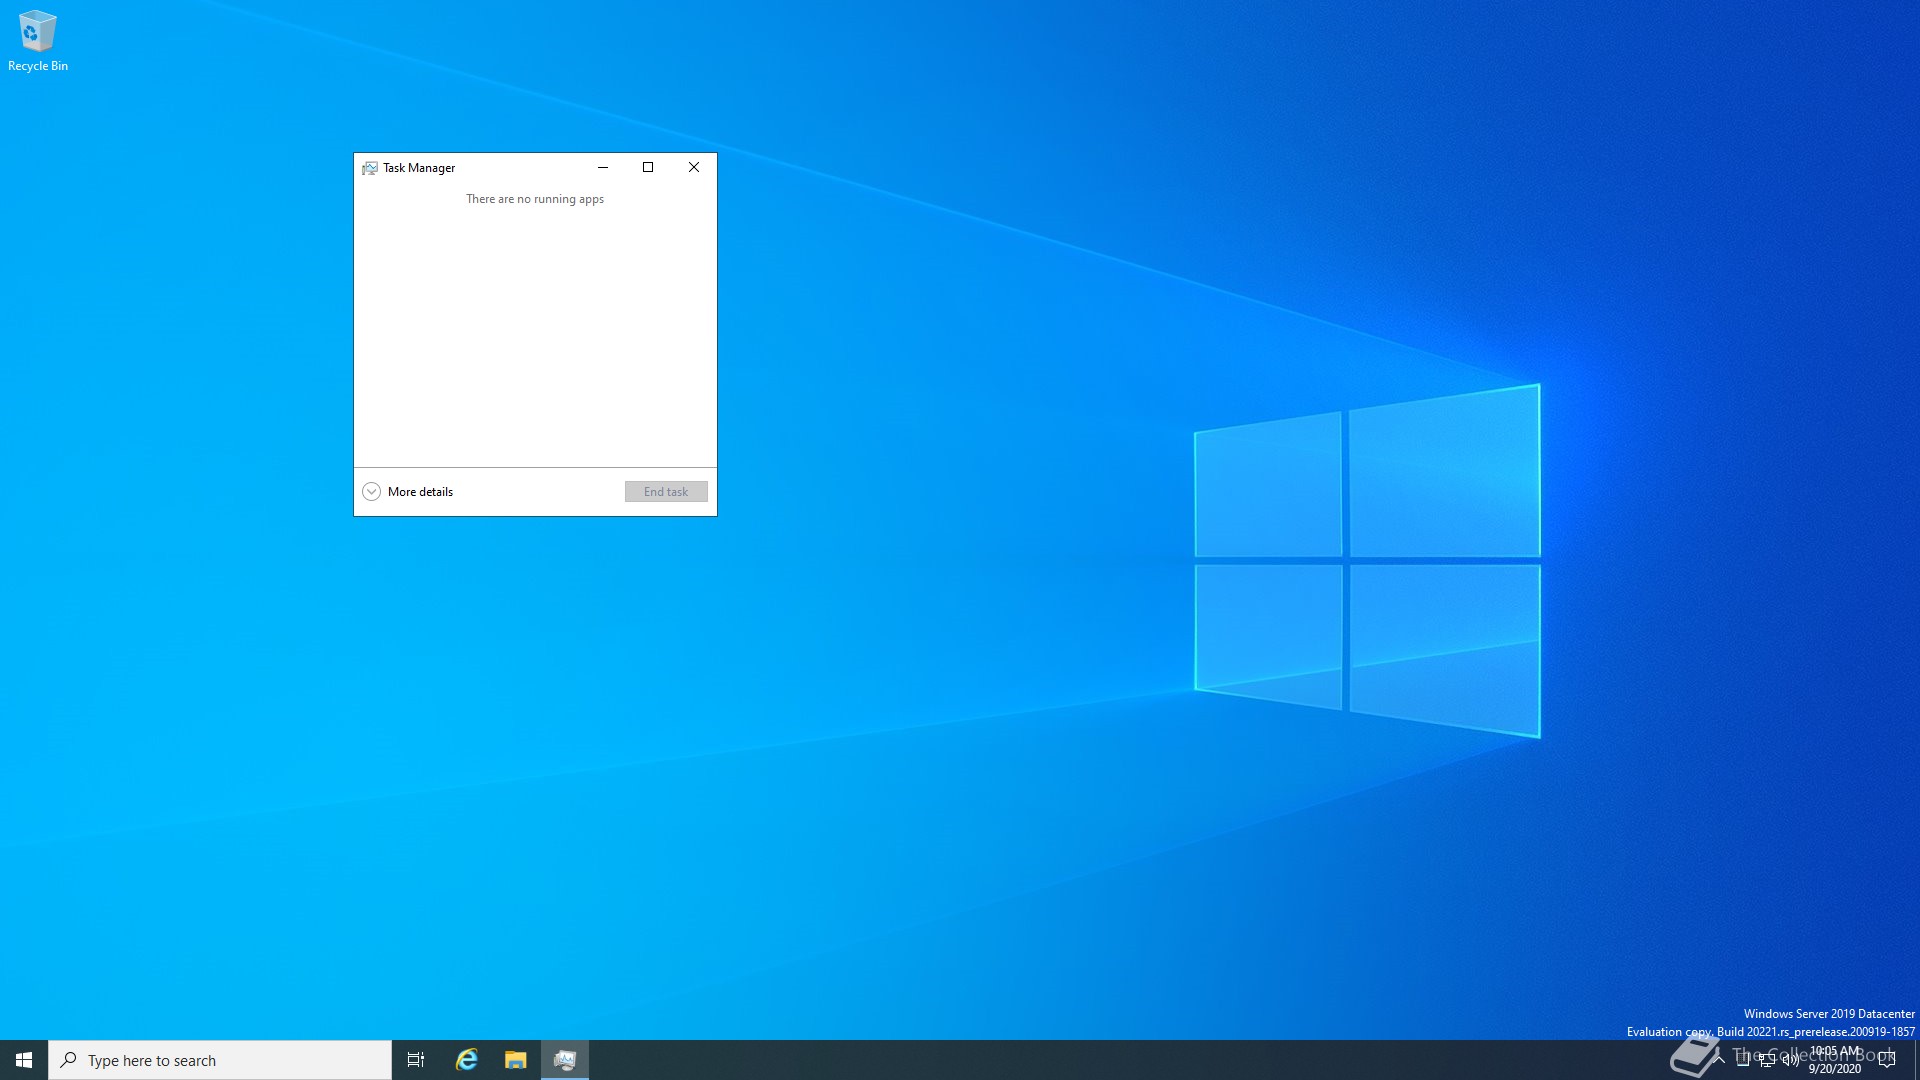Click the Type here to search box
Image resolution: width=1920 pixels, height=1080 pixels.
tap(220, 1060)
